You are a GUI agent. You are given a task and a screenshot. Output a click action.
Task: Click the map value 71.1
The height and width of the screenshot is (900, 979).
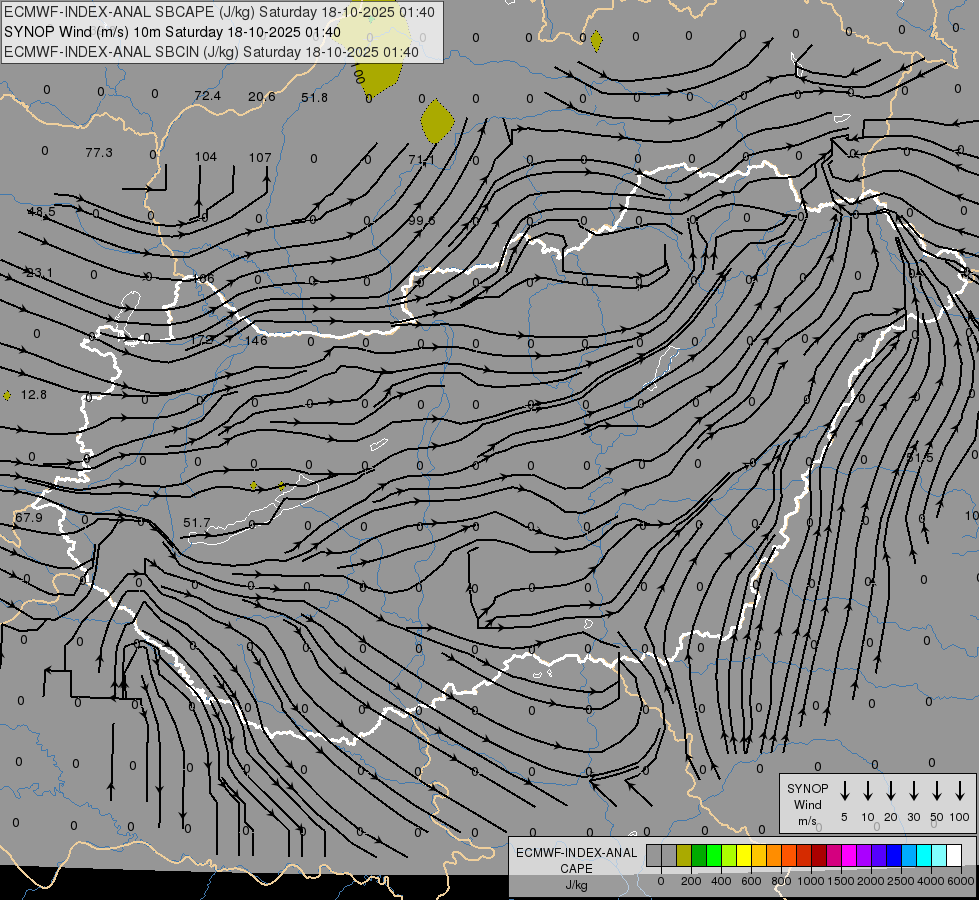[x=421, y=161]
